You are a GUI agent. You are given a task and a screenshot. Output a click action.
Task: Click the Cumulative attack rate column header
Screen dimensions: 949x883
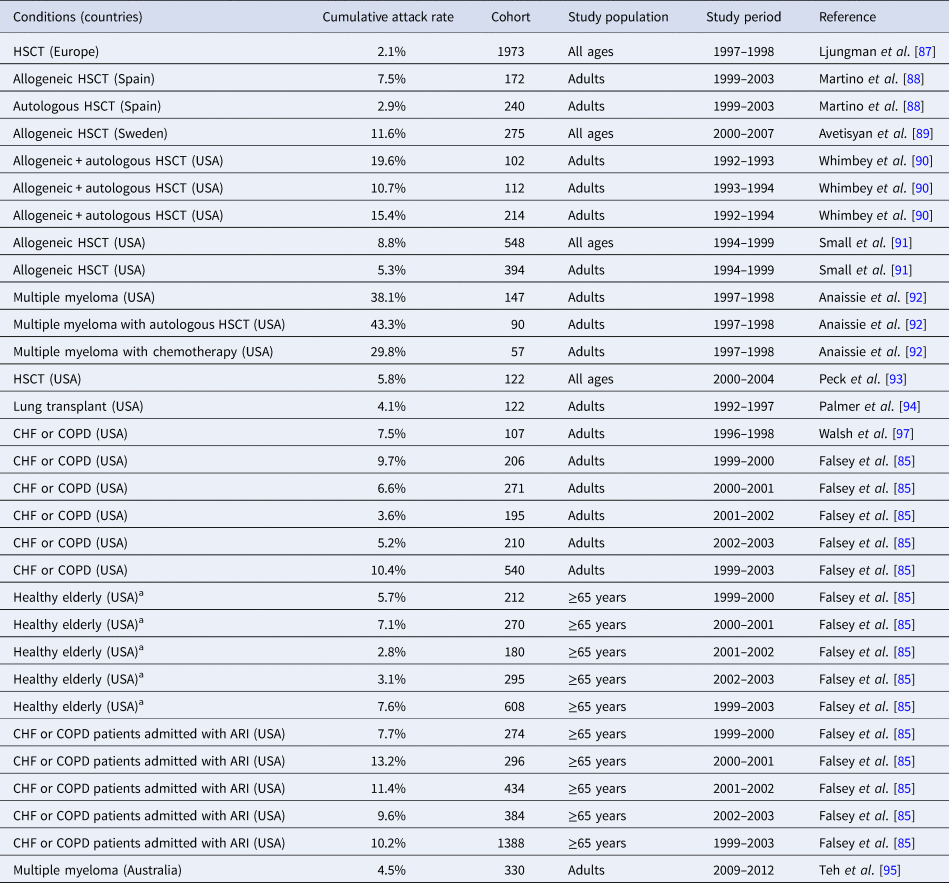tap(387, 17)
